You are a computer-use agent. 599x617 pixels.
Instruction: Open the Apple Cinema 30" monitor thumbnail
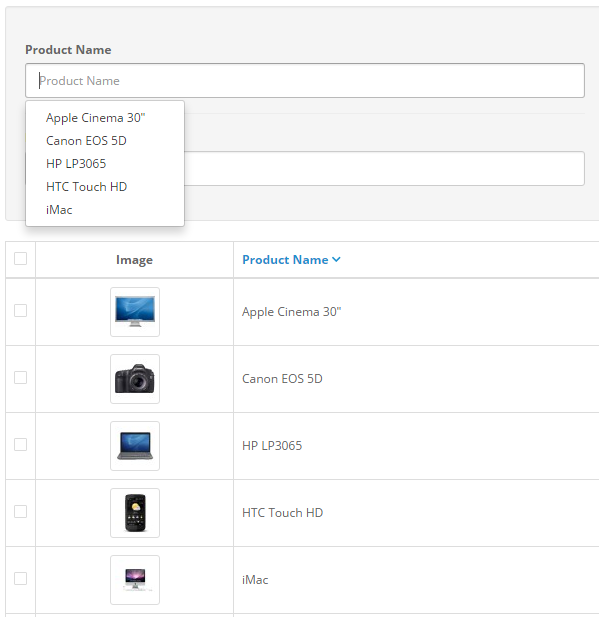(x=135, y=312)
